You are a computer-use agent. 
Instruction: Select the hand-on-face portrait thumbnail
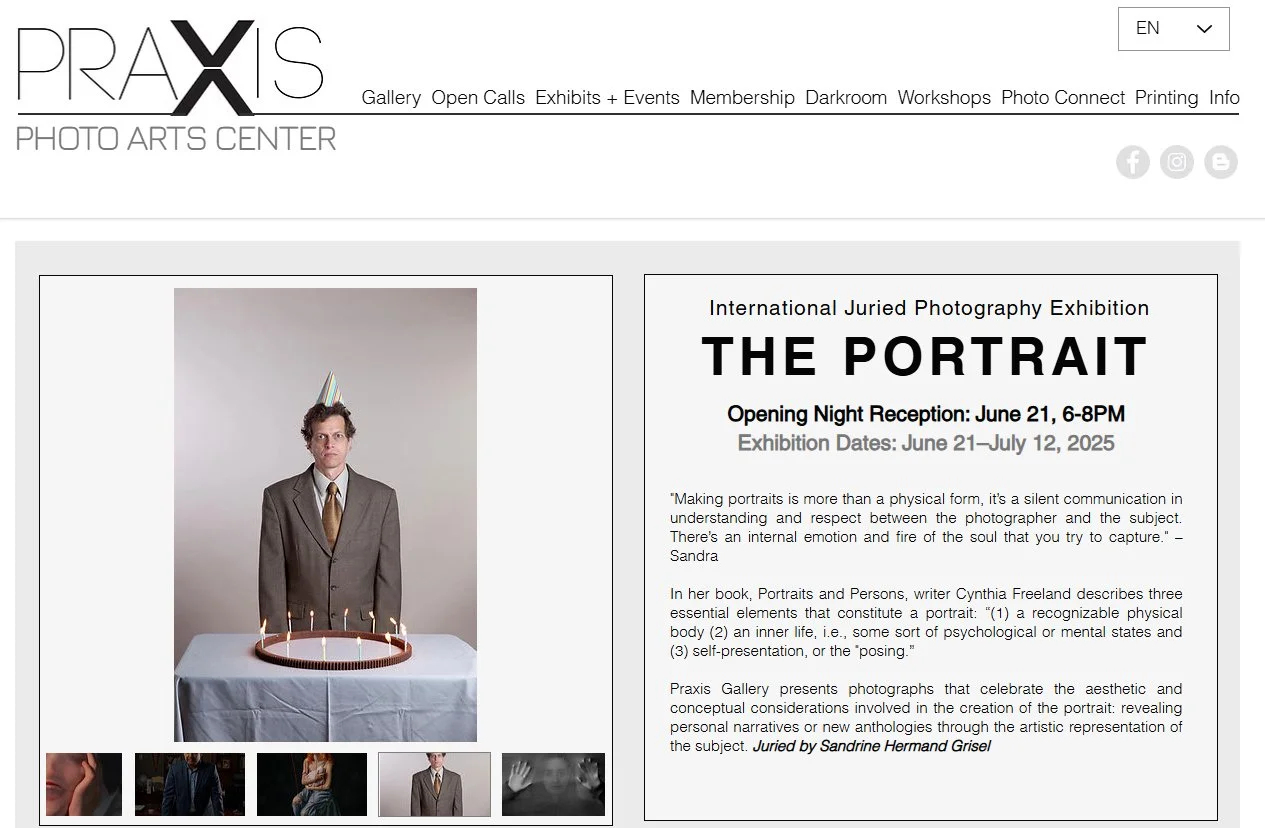pos(84,784)
